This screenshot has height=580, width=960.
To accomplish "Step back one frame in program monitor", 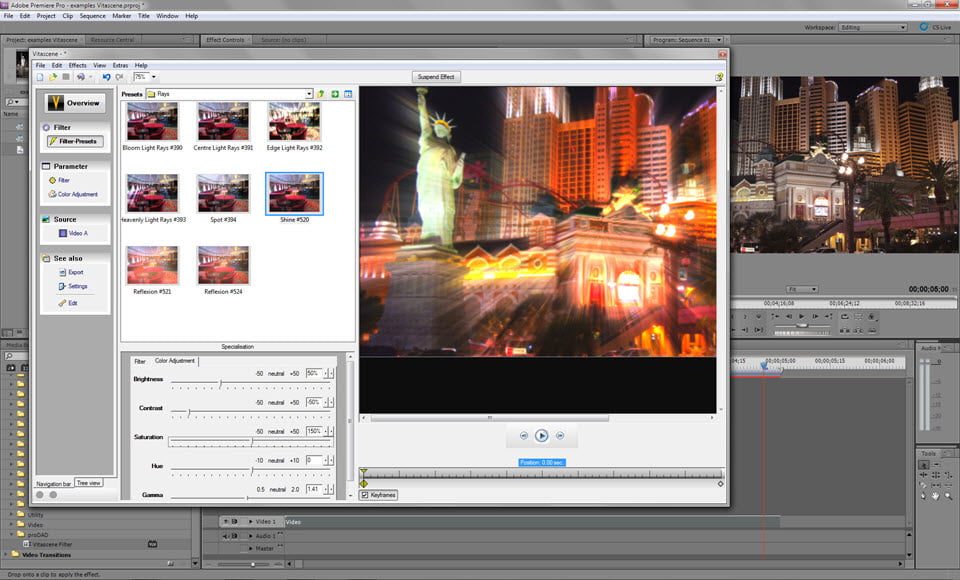I will [789, 317].
